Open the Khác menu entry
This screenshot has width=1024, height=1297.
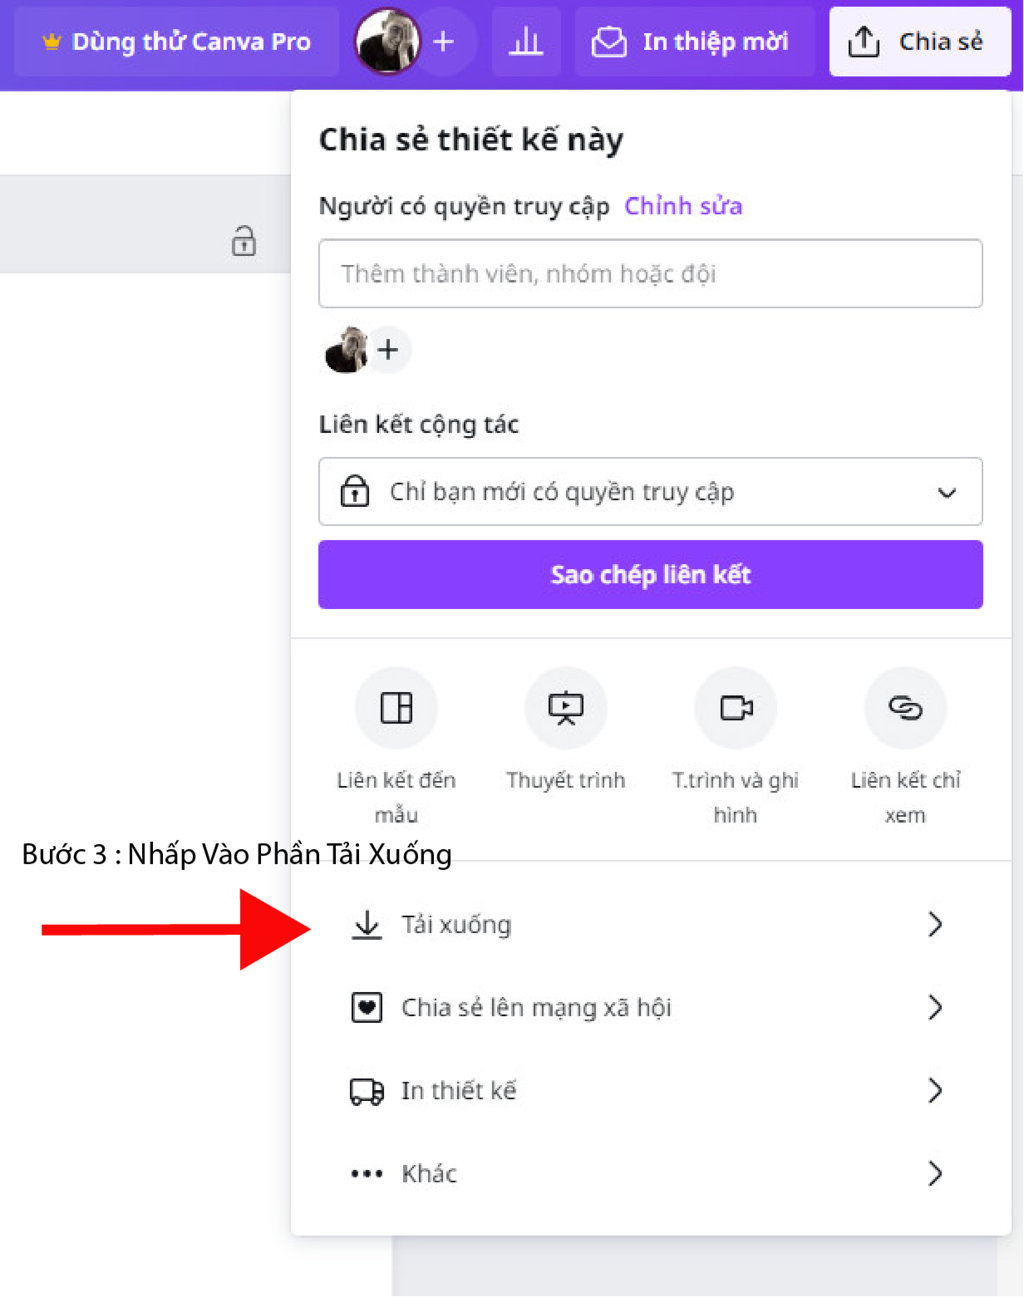click(650, 1173)
